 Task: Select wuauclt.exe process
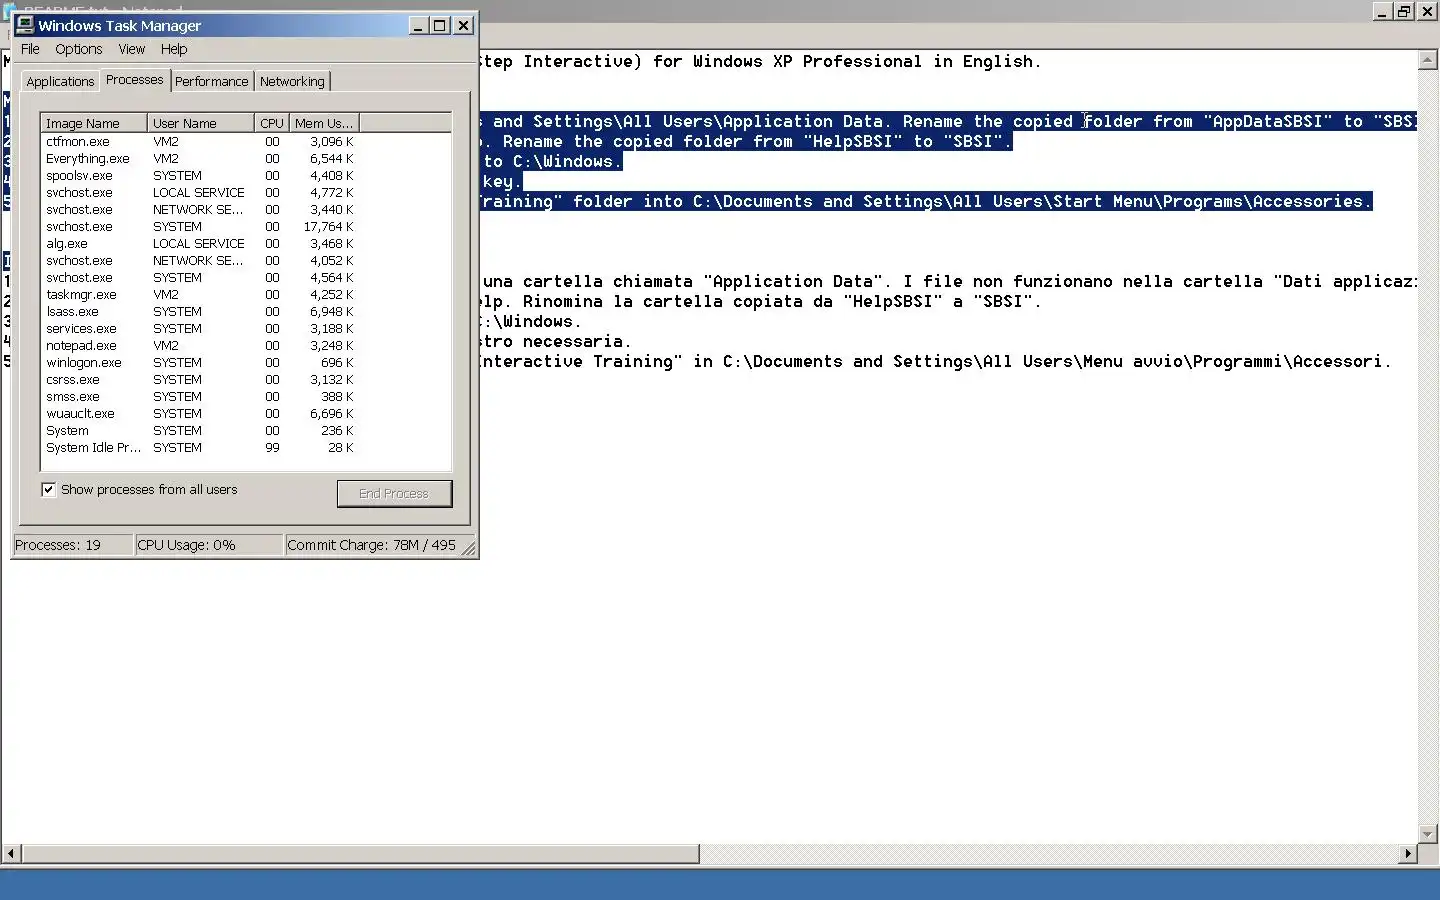200,414
